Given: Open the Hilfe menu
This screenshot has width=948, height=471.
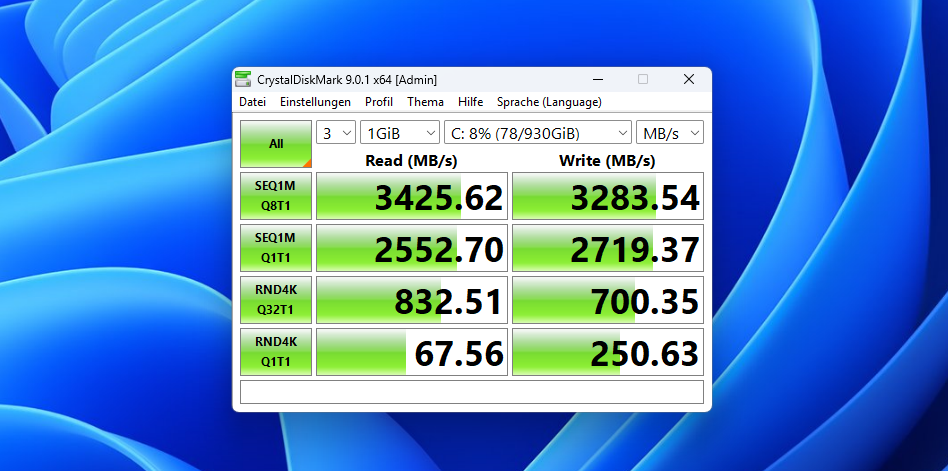Looking at the screenshot, I should (x=470, y=102).
